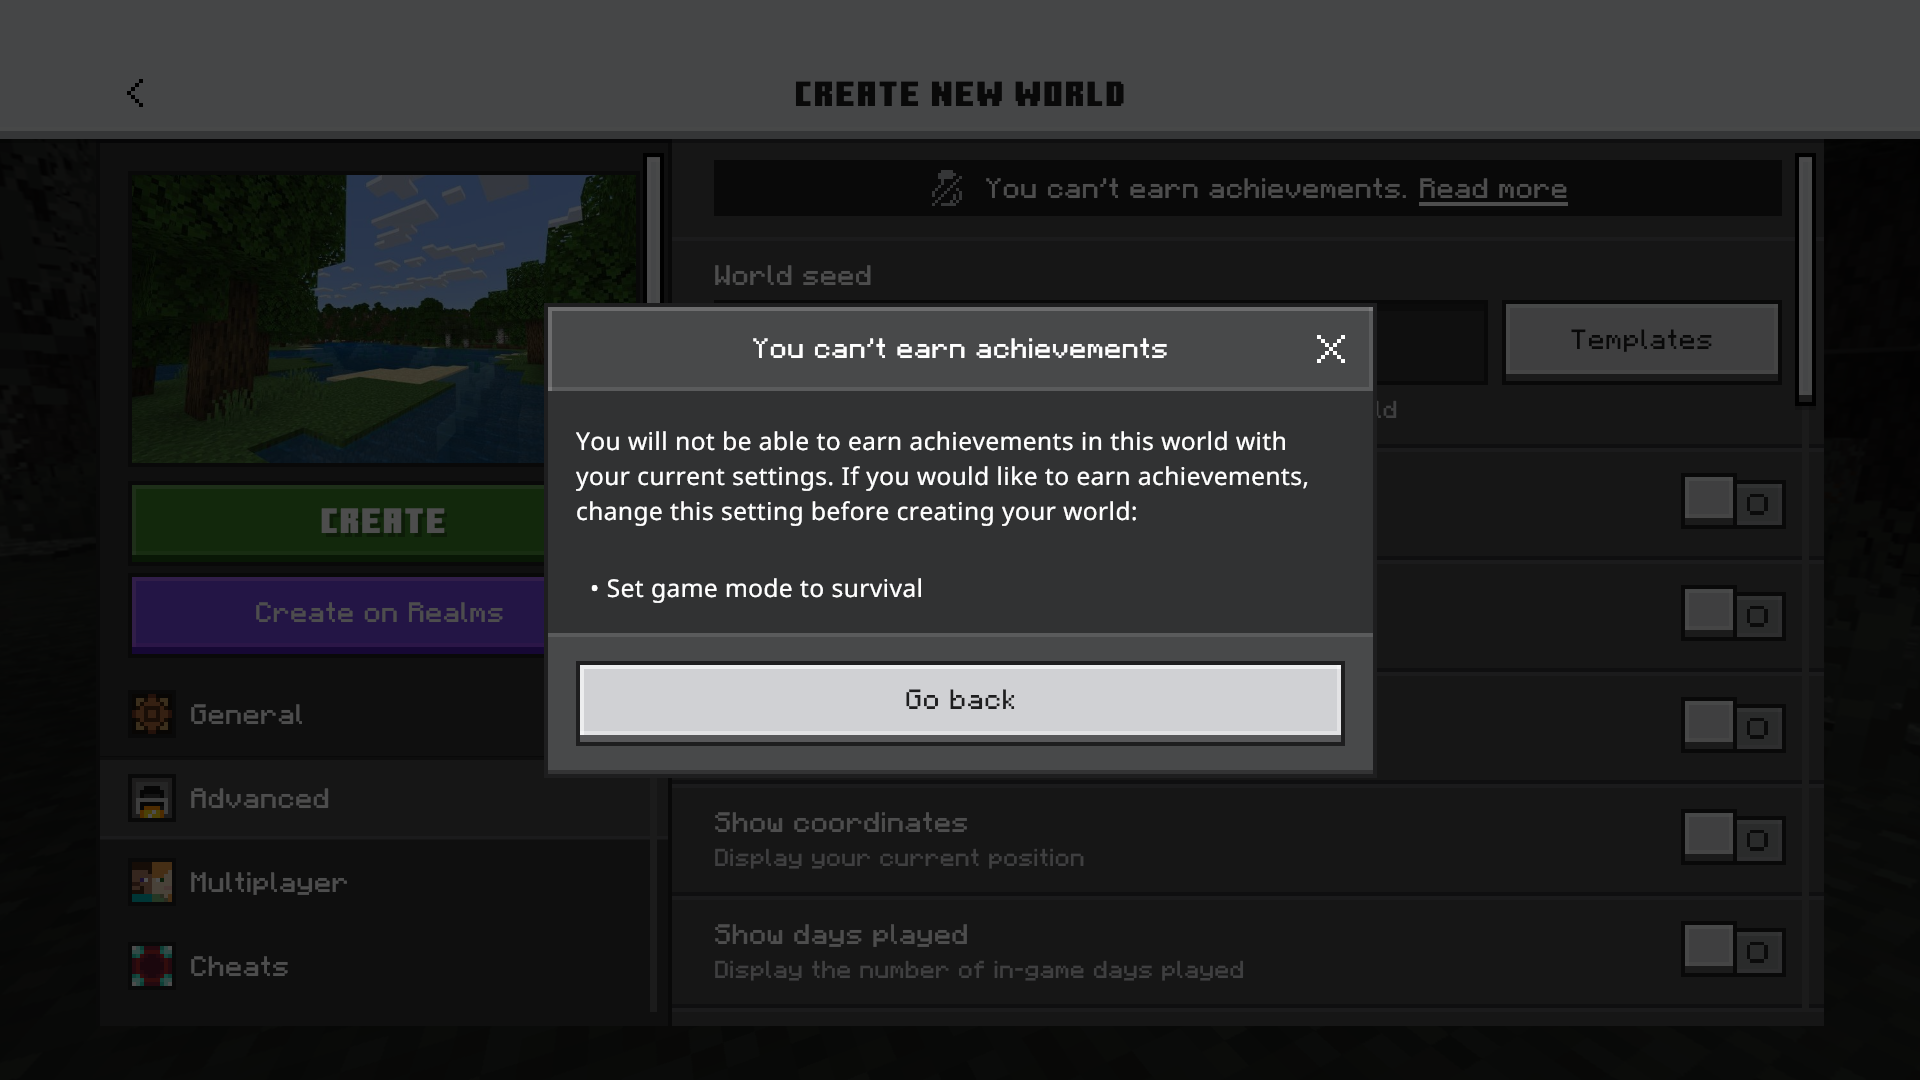The image size is (1920, 1080).
Task: Click Create on Realms button
Action: [x=340, y=612]
